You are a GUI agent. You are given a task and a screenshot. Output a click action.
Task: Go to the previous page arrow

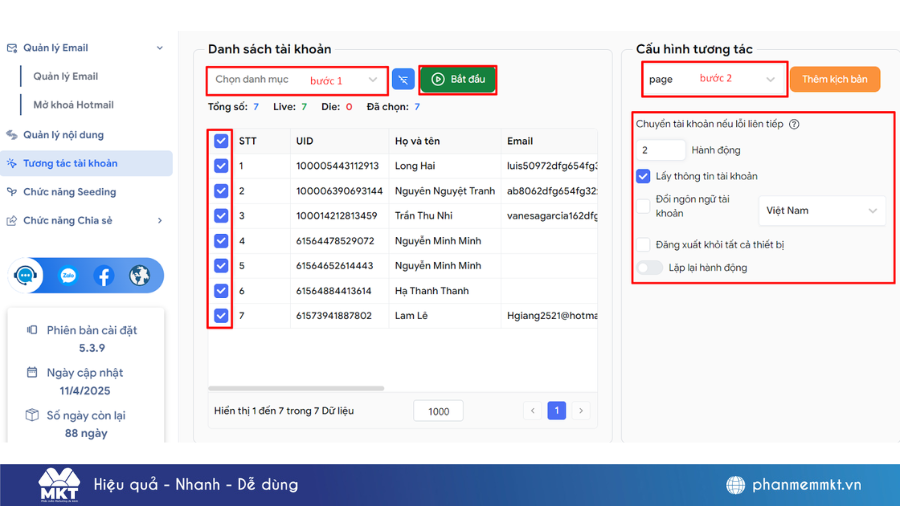(533, 411)
